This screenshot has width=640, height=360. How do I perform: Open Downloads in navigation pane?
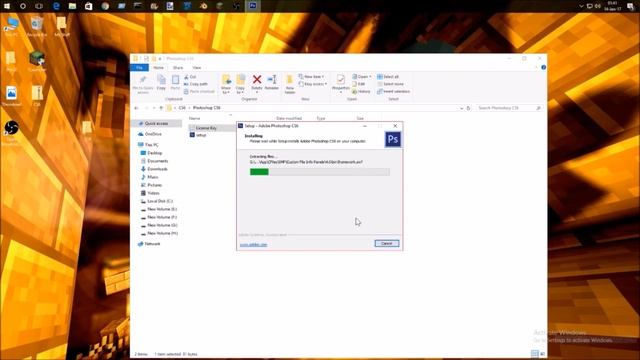click(x=157, y=169)
